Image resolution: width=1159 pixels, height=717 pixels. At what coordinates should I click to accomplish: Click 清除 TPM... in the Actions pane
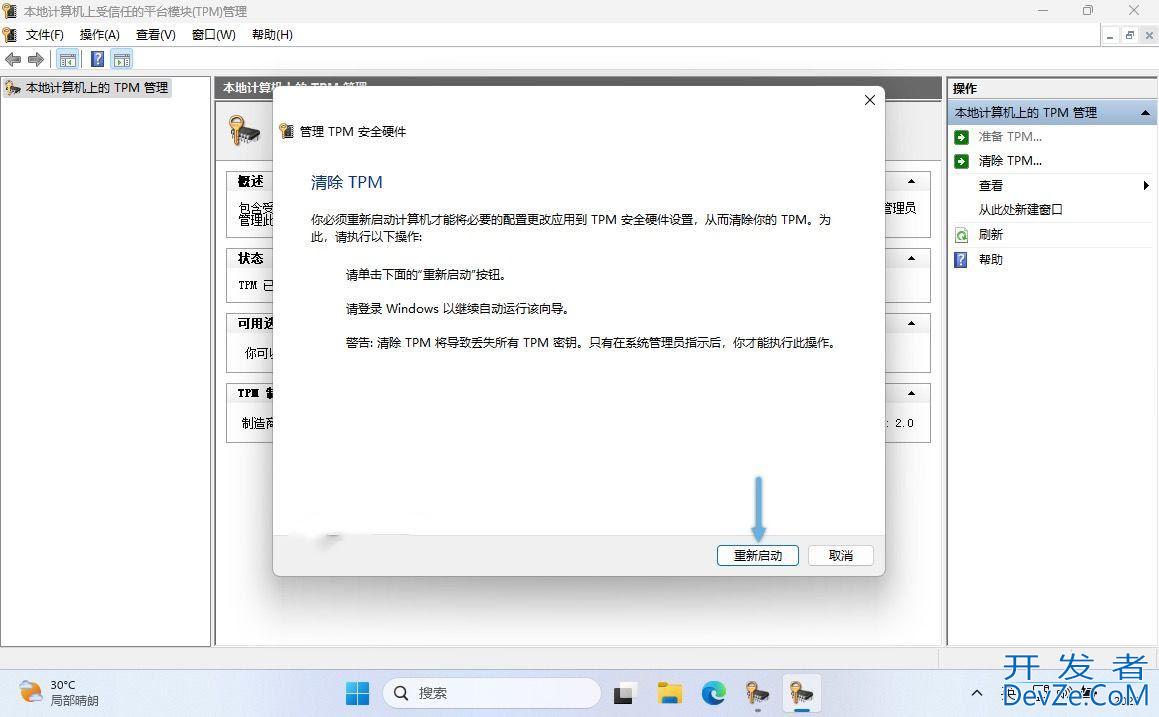[x=1010, y=160]
